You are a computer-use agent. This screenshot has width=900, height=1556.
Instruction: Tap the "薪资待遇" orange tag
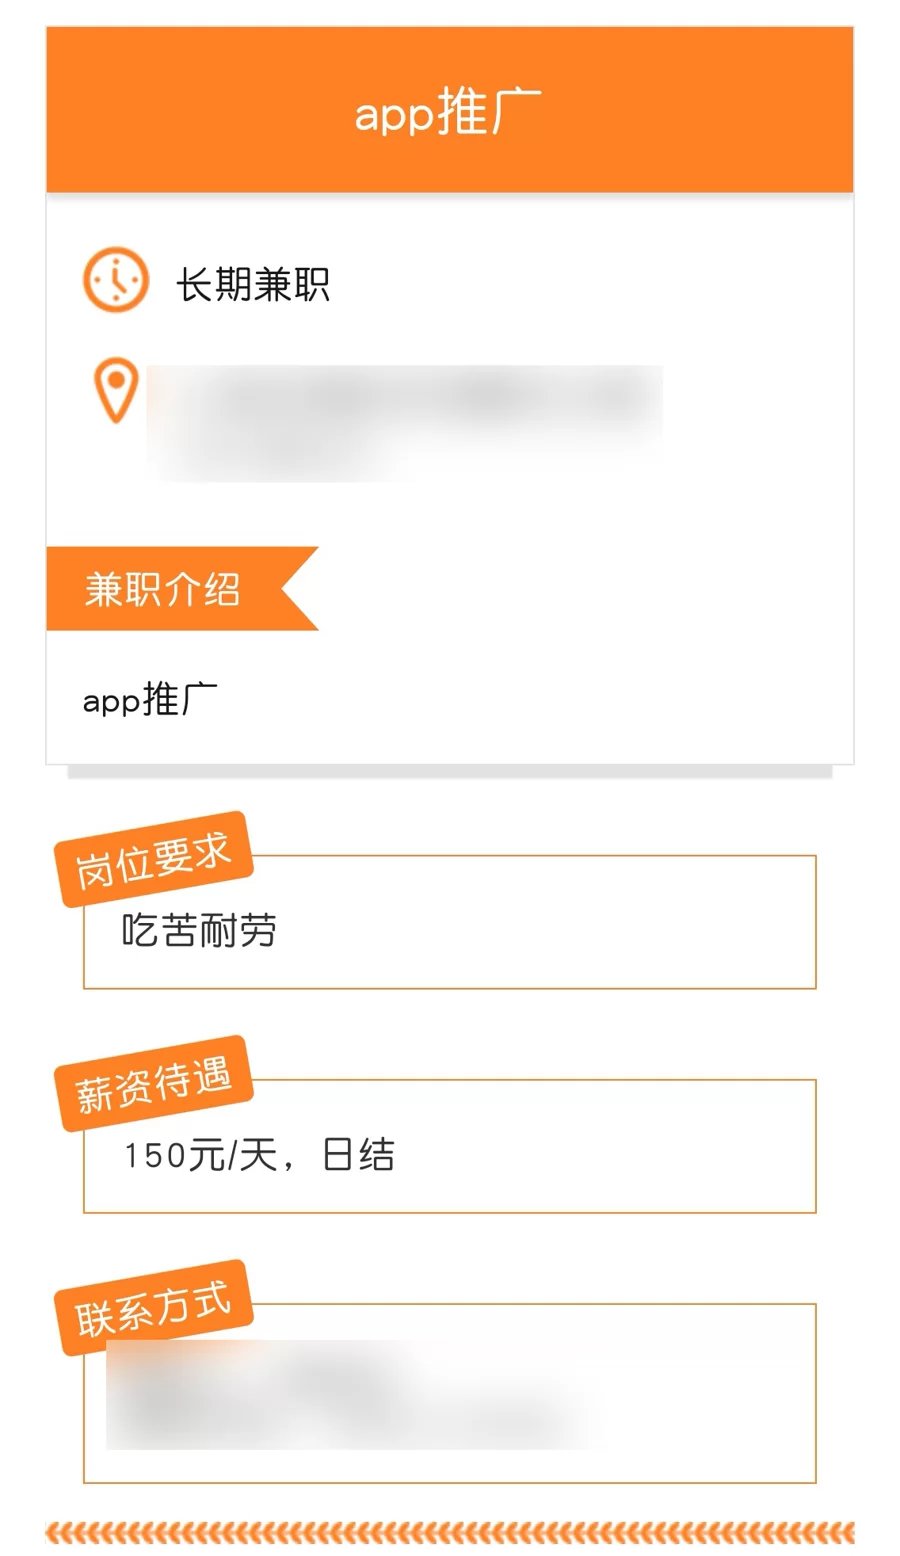pyautogui.click(x=154, y=1083)
